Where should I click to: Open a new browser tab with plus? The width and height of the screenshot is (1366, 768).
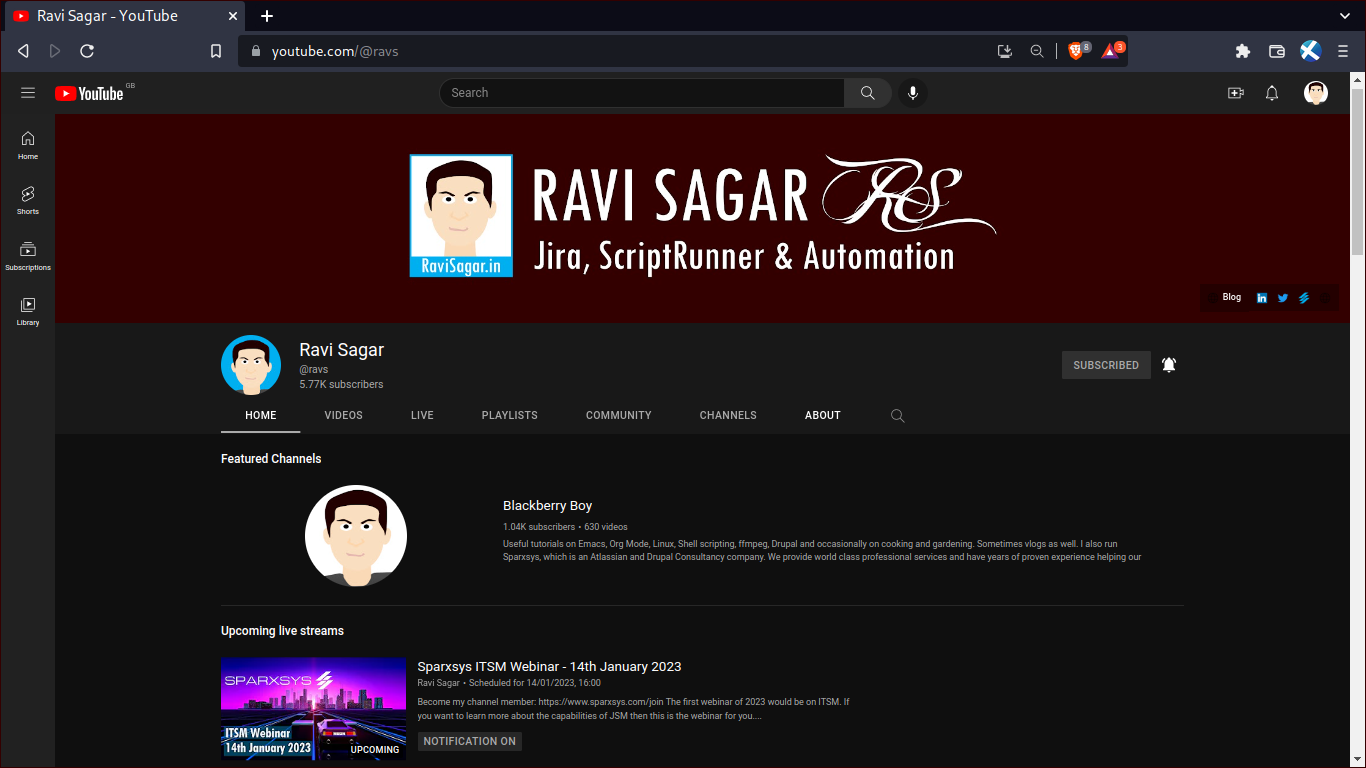[267, 16]
